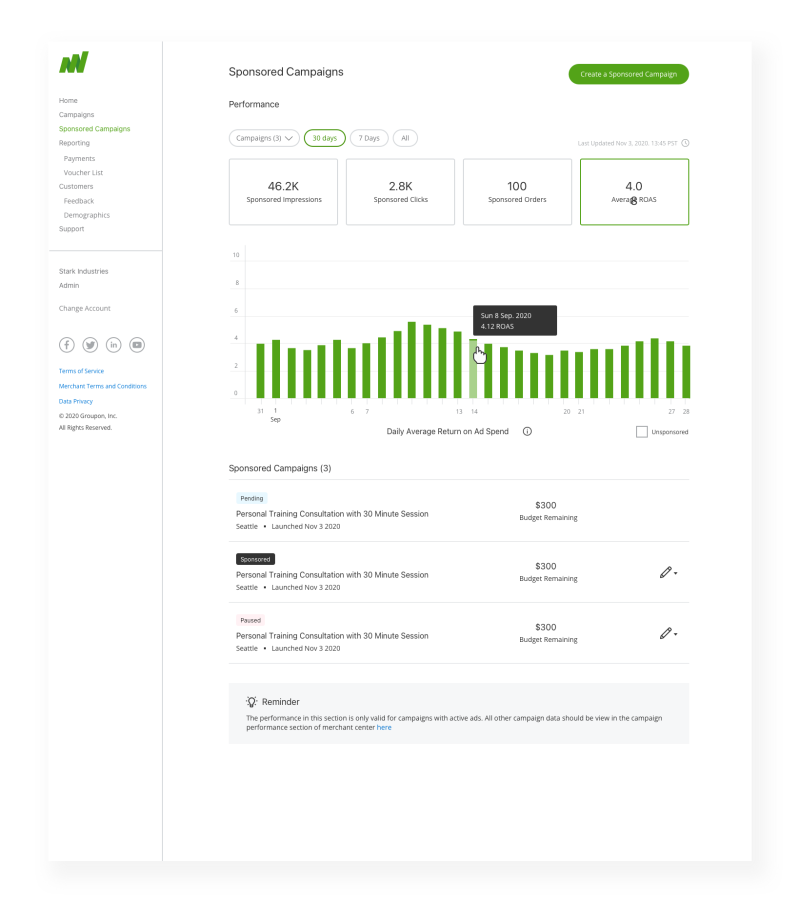Click info icon beside Last Updated timestamp
This screenshot has height=902, width=800.
[685, 143]
